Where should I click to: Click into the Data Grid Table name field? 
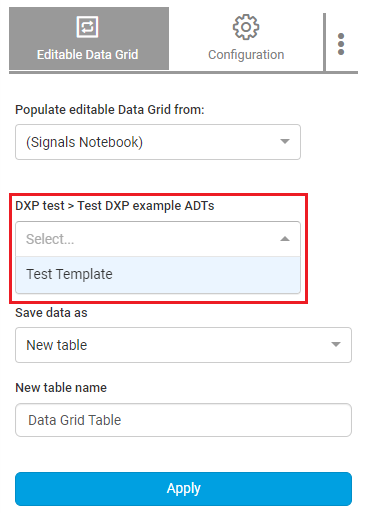[183, 420]
